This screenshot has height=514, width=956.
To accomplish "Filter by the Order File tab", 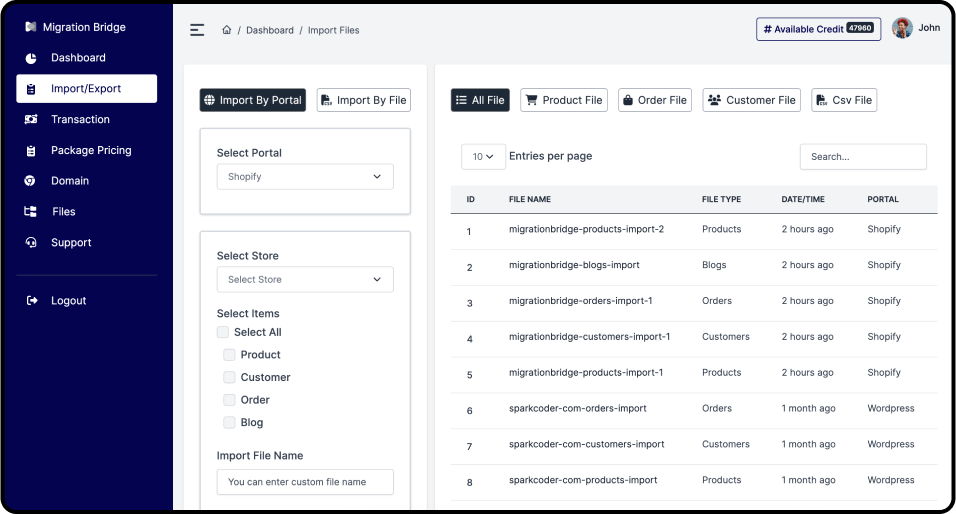I will pyautogui.click(x=654, y=100).
